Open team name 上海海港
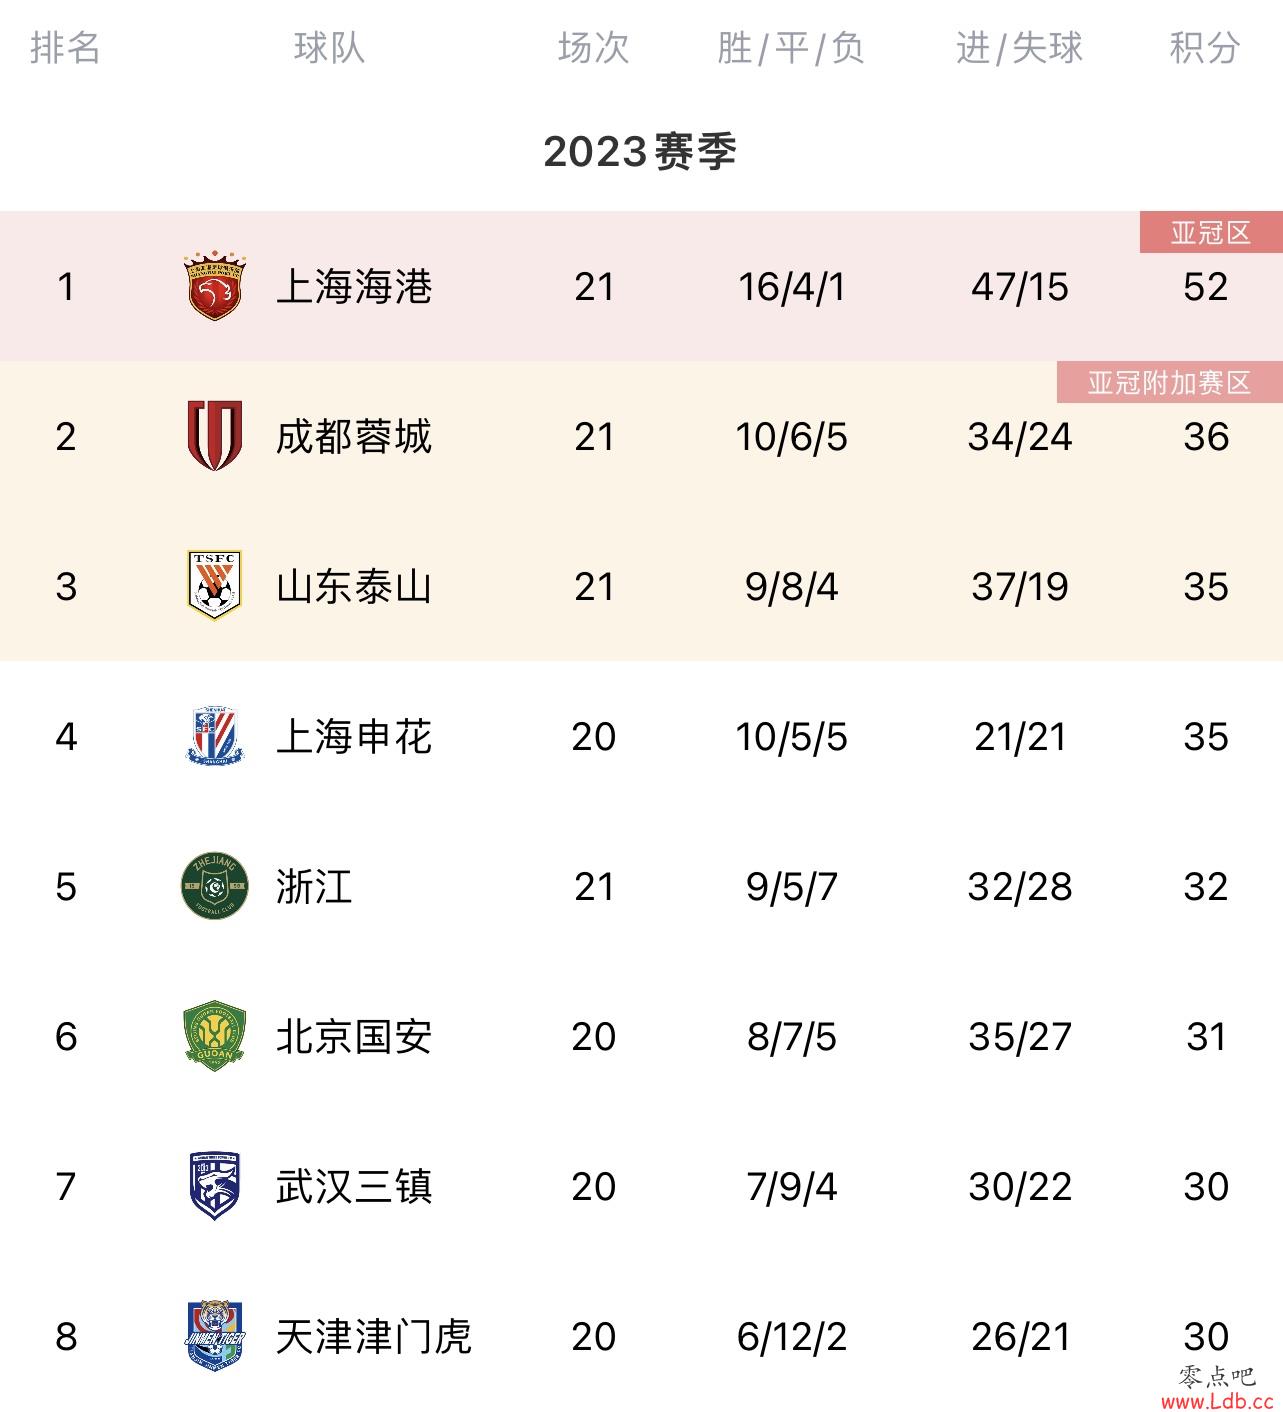This screenshot has height=1412, width=1283. click(354, 287)
